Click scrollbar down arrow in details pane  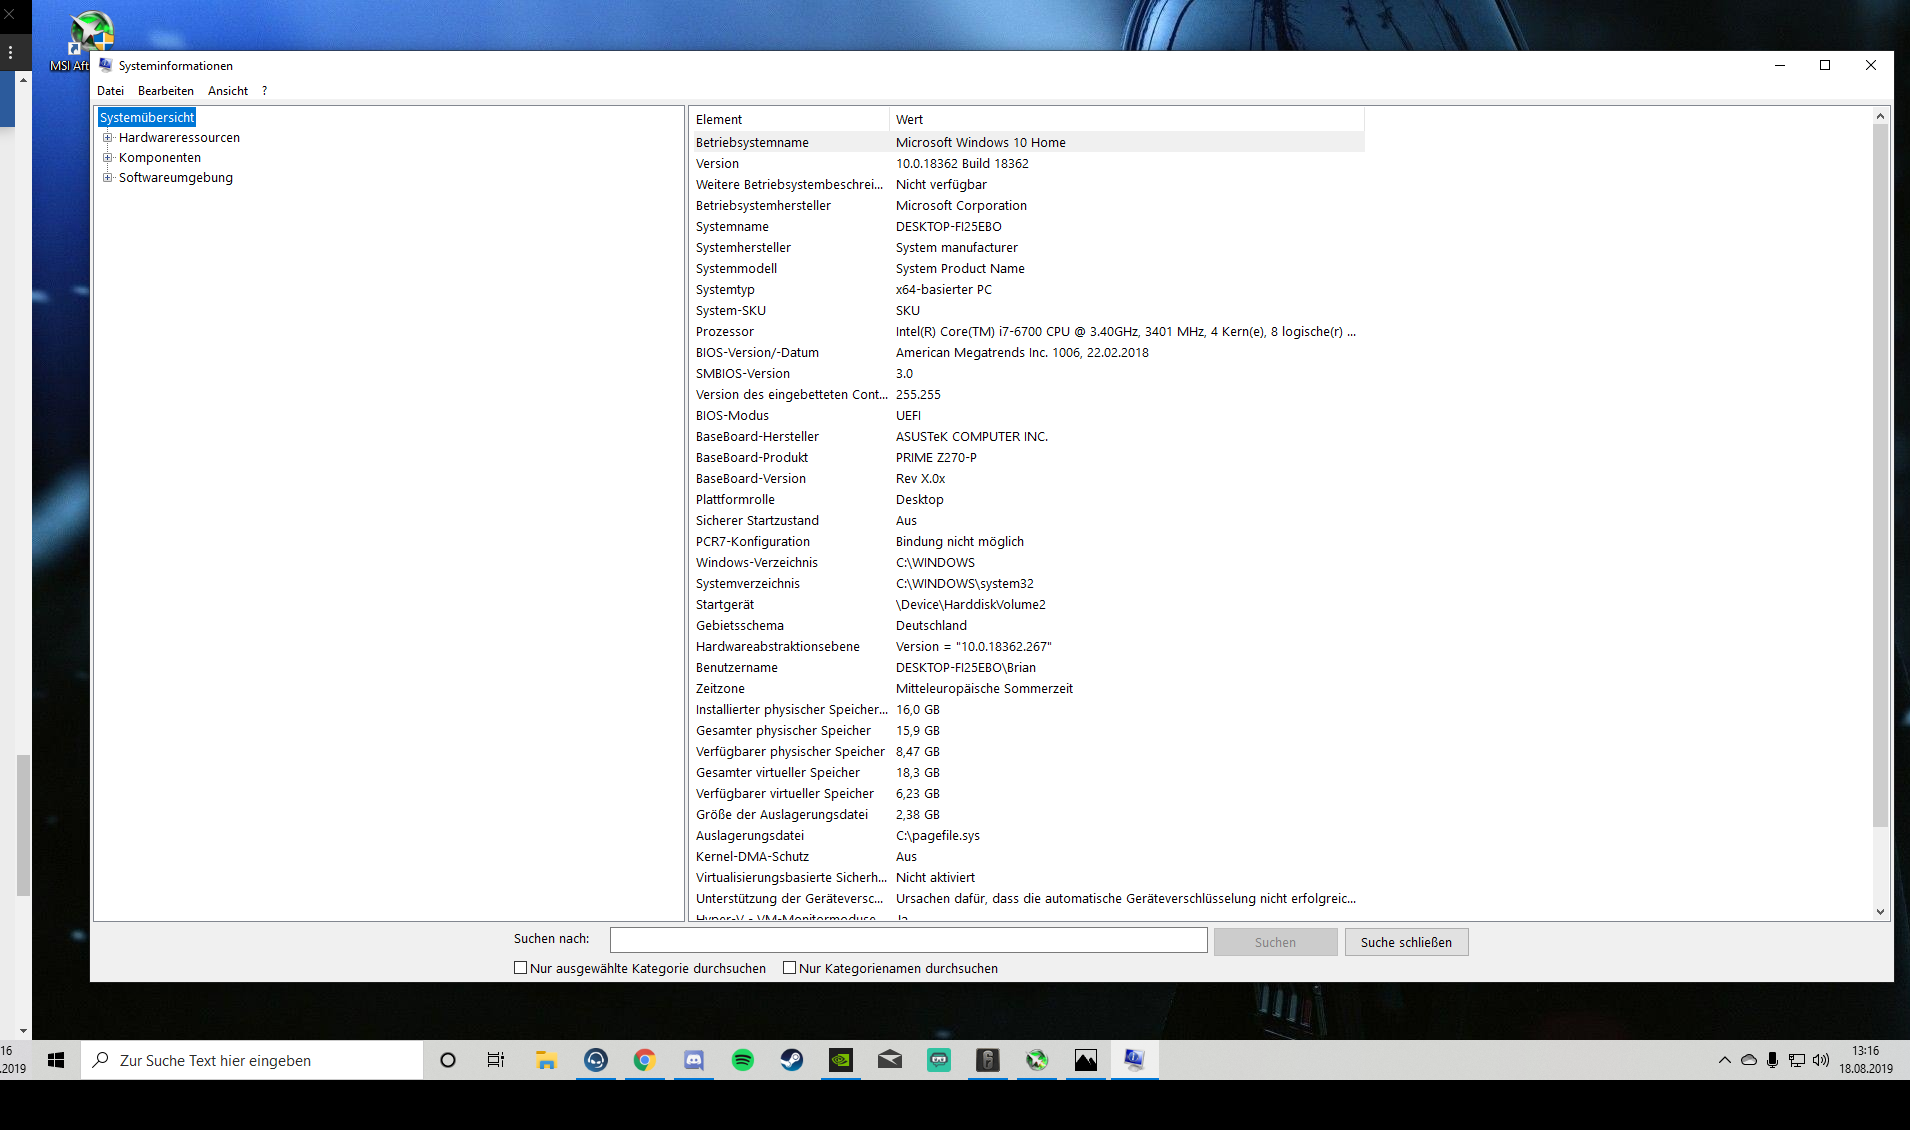pos(1880,911)
